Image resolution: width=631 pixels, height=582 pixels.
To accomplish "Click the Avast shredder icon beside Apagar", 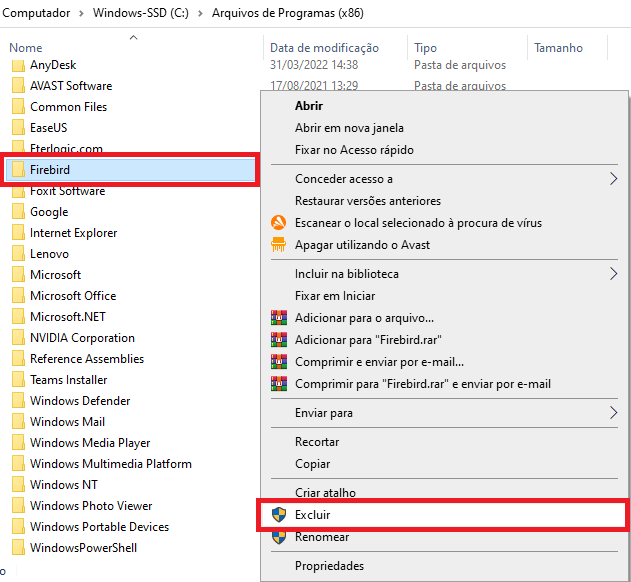I will coord(279,245).
